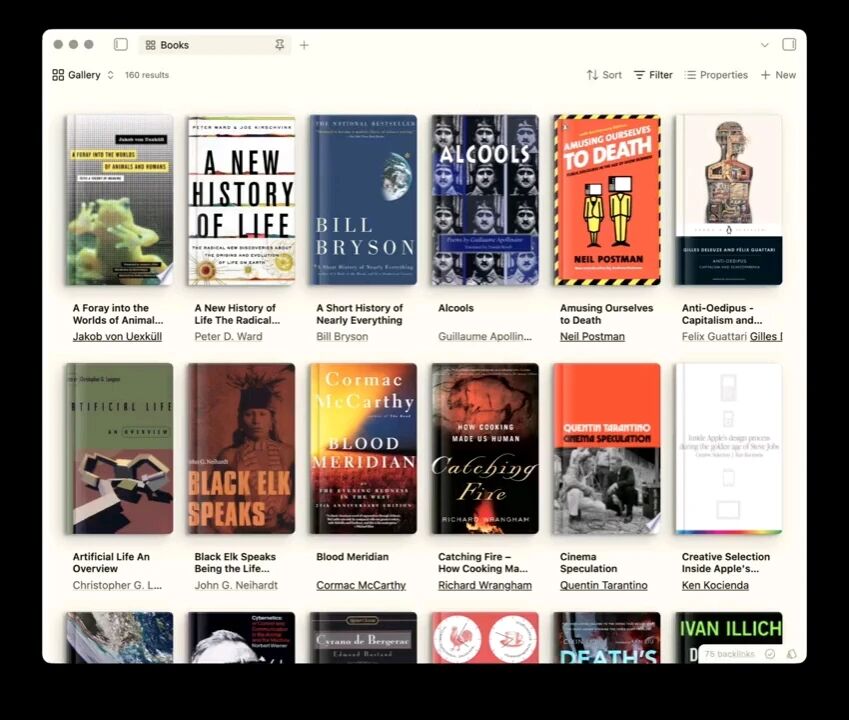The width and height of the screenshot is (849, 720).
Task: Click the 'Amusing Ourselves to Death' title
Action: click(606, 314)
